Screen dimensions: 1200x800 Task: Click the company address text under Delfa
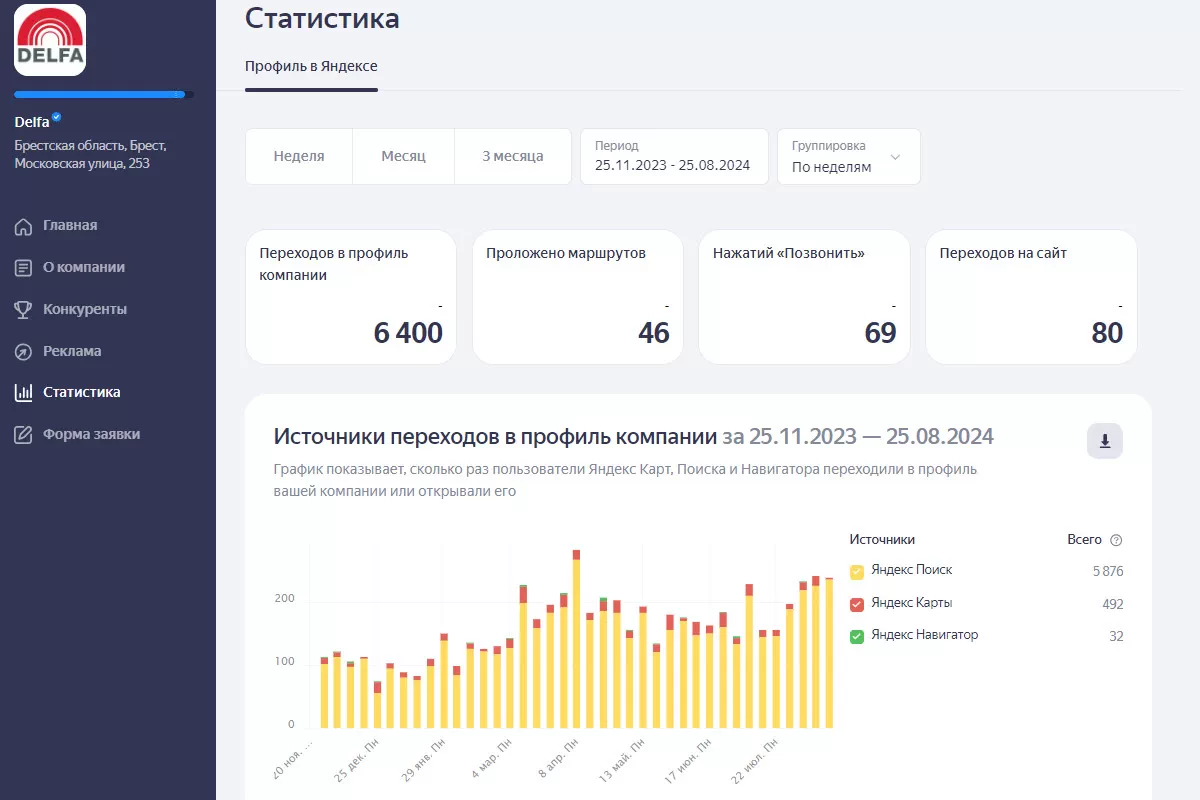coord(90,154)
